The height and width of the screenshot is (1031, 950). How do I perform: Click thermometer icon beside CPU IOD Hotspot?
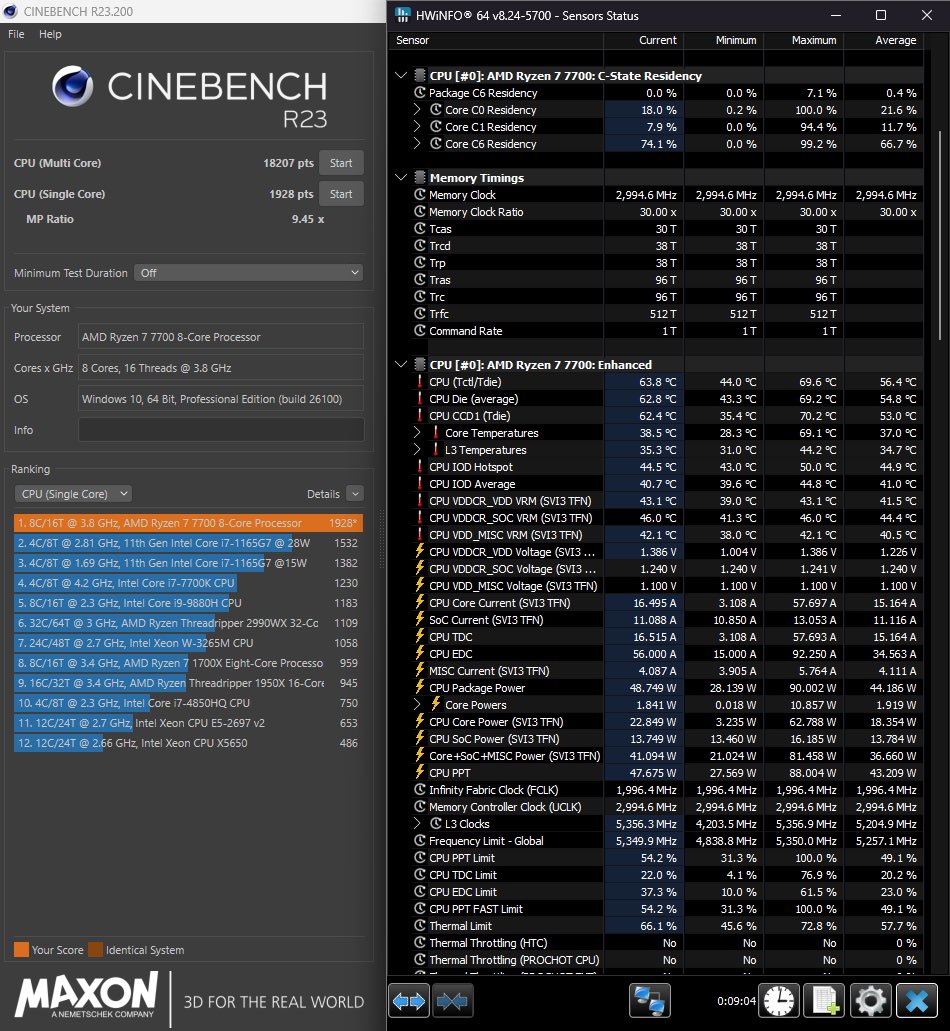(x=419, y=467)
